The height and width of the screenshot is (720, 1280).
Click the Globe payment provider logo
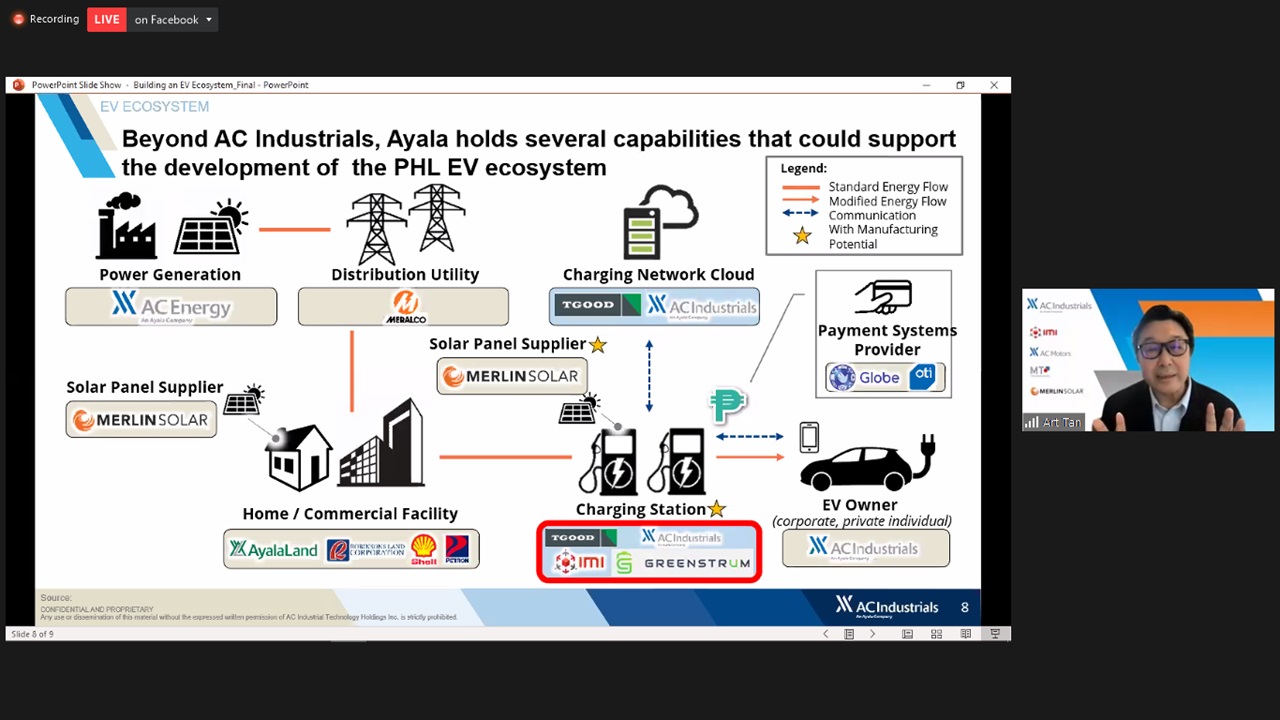[864, 377]
